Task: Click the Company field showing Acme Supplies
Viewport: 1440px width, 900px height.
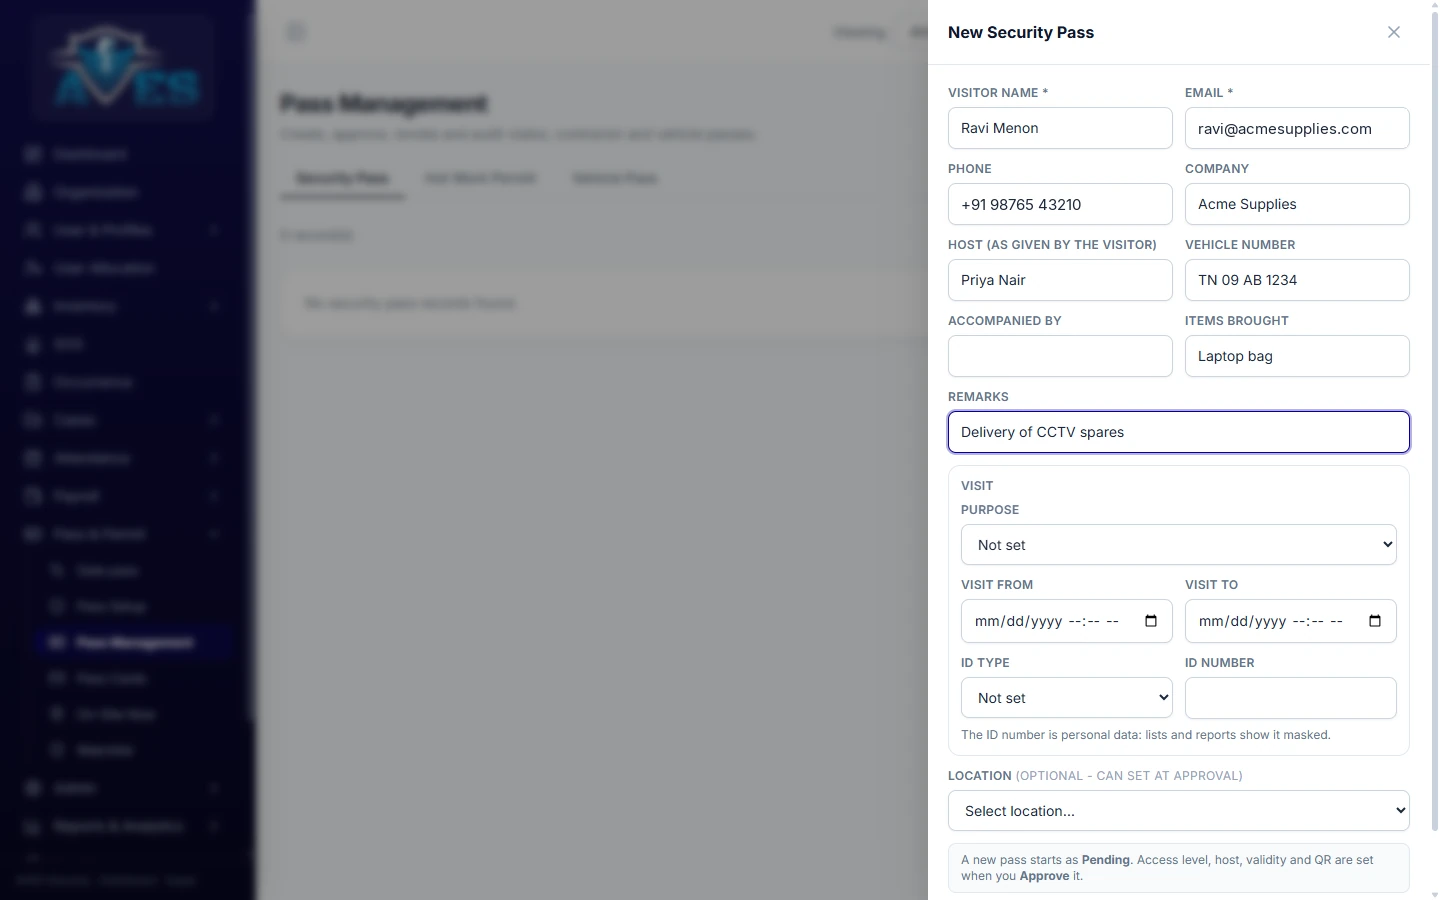Action: click(1297, 204)
